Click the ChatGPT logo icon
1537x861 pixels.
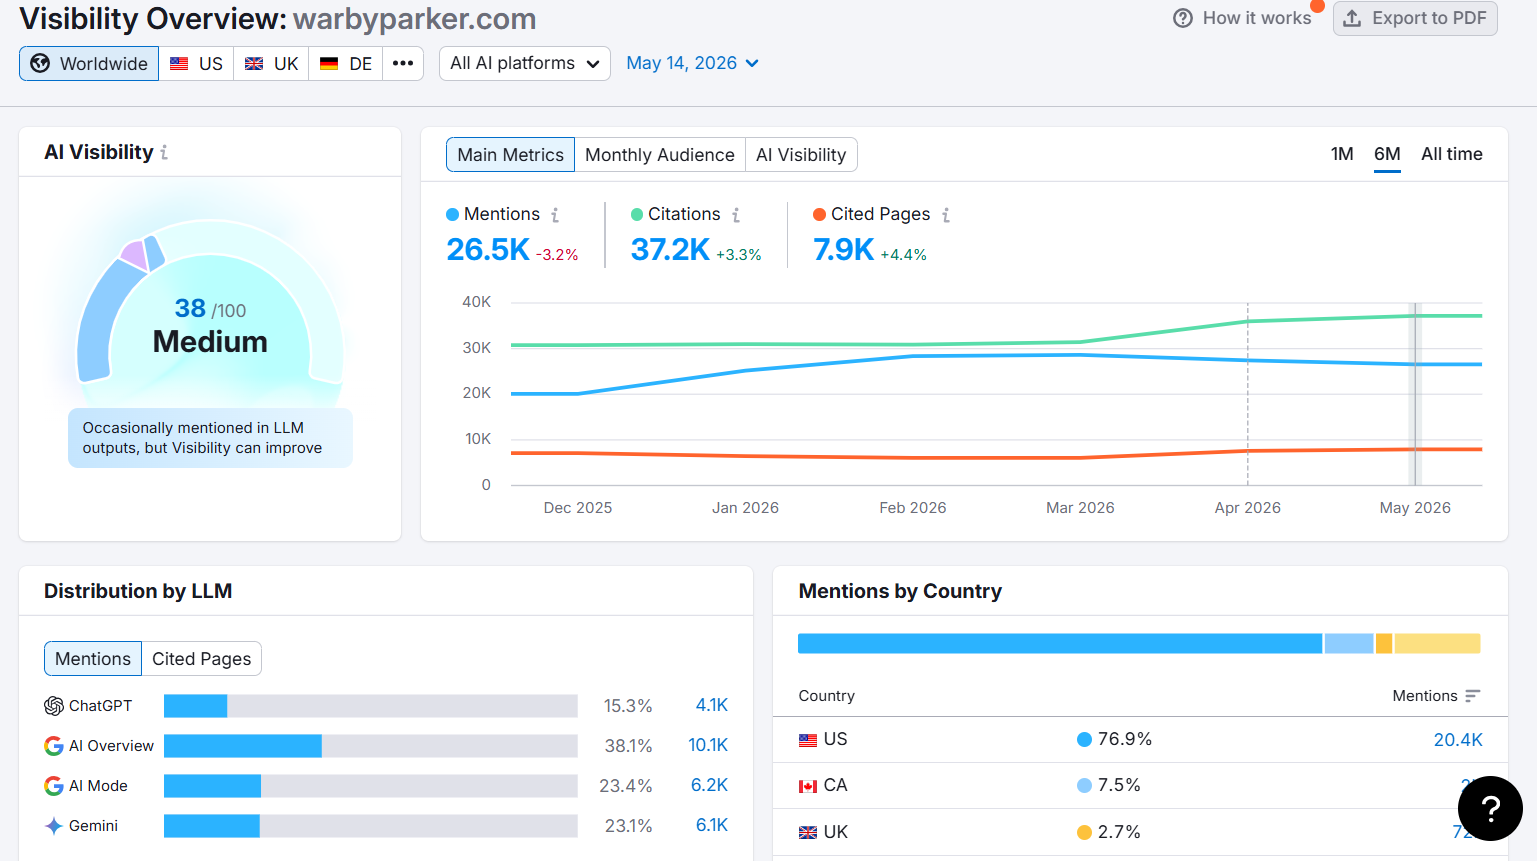[54, 706]
